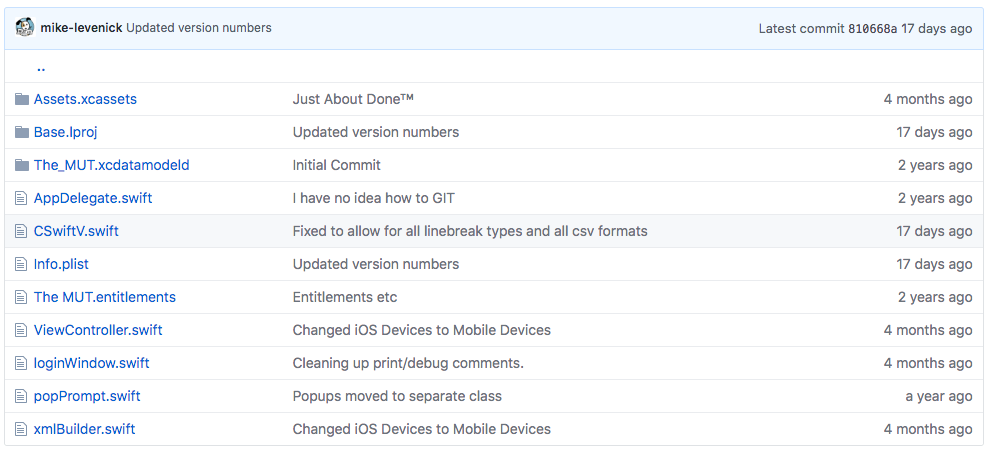Viewport: 989px width, 452px height.
Task: Open 'Updated version numbers' commit for Base.lproj
Action: [x=376, y=132]
